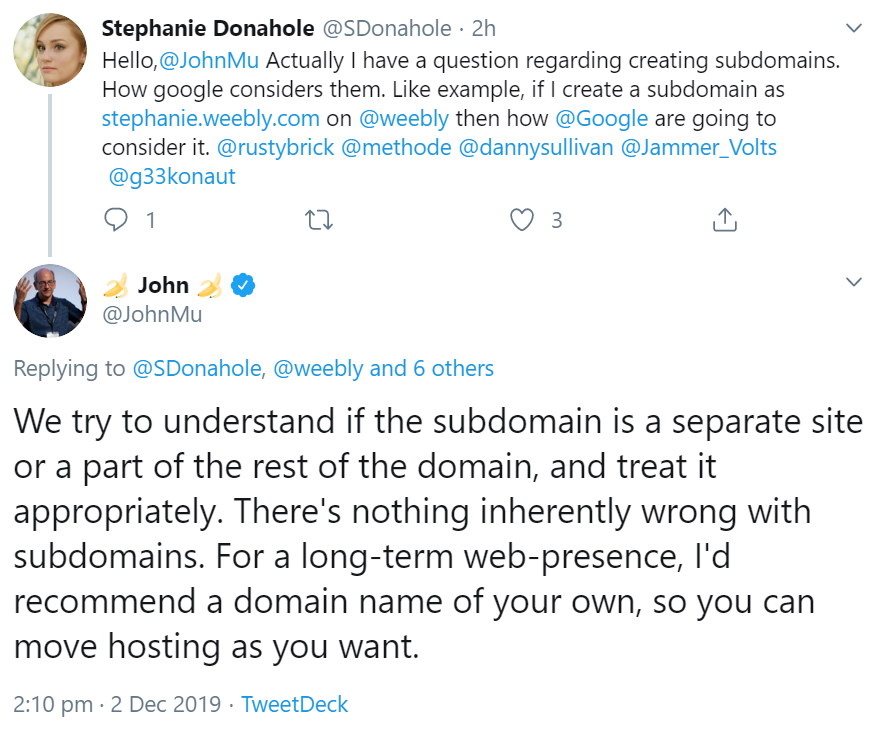Expand the '6 others' in the replying-to line
This screenshot has width=877, height=732.
point(451,368)
